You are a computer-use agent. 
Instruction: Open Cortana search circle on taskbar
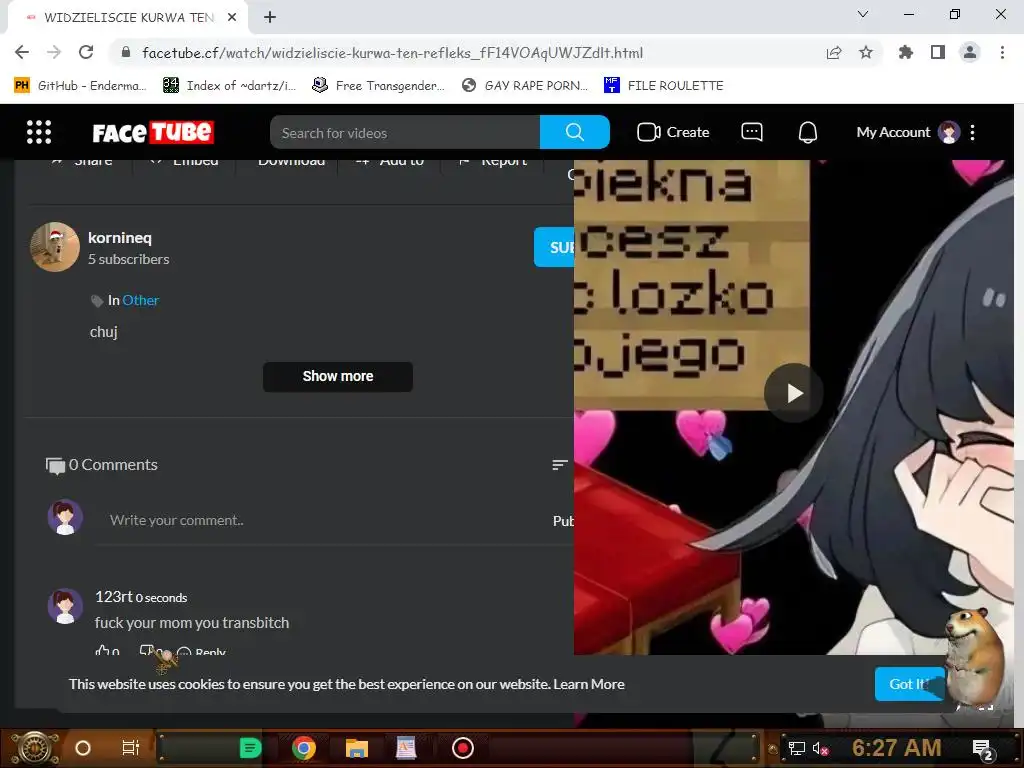point(83,748)
